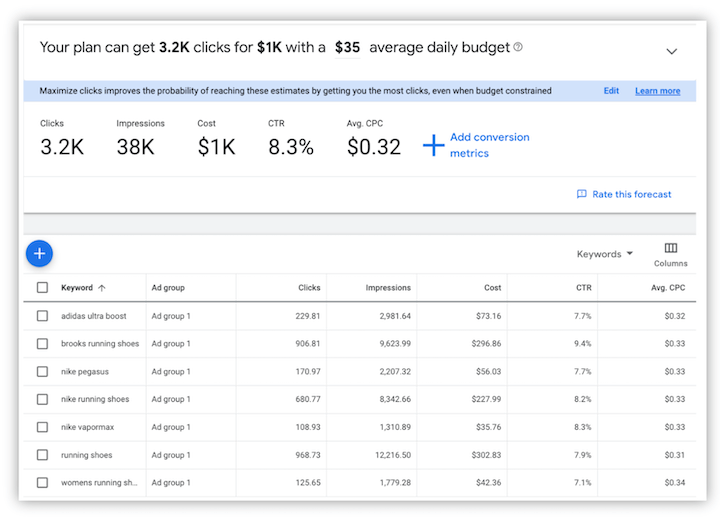This screenshot has width=720, height=517.
Task: Click the Edit link for Maximize clicks
Action: point(611,91)
